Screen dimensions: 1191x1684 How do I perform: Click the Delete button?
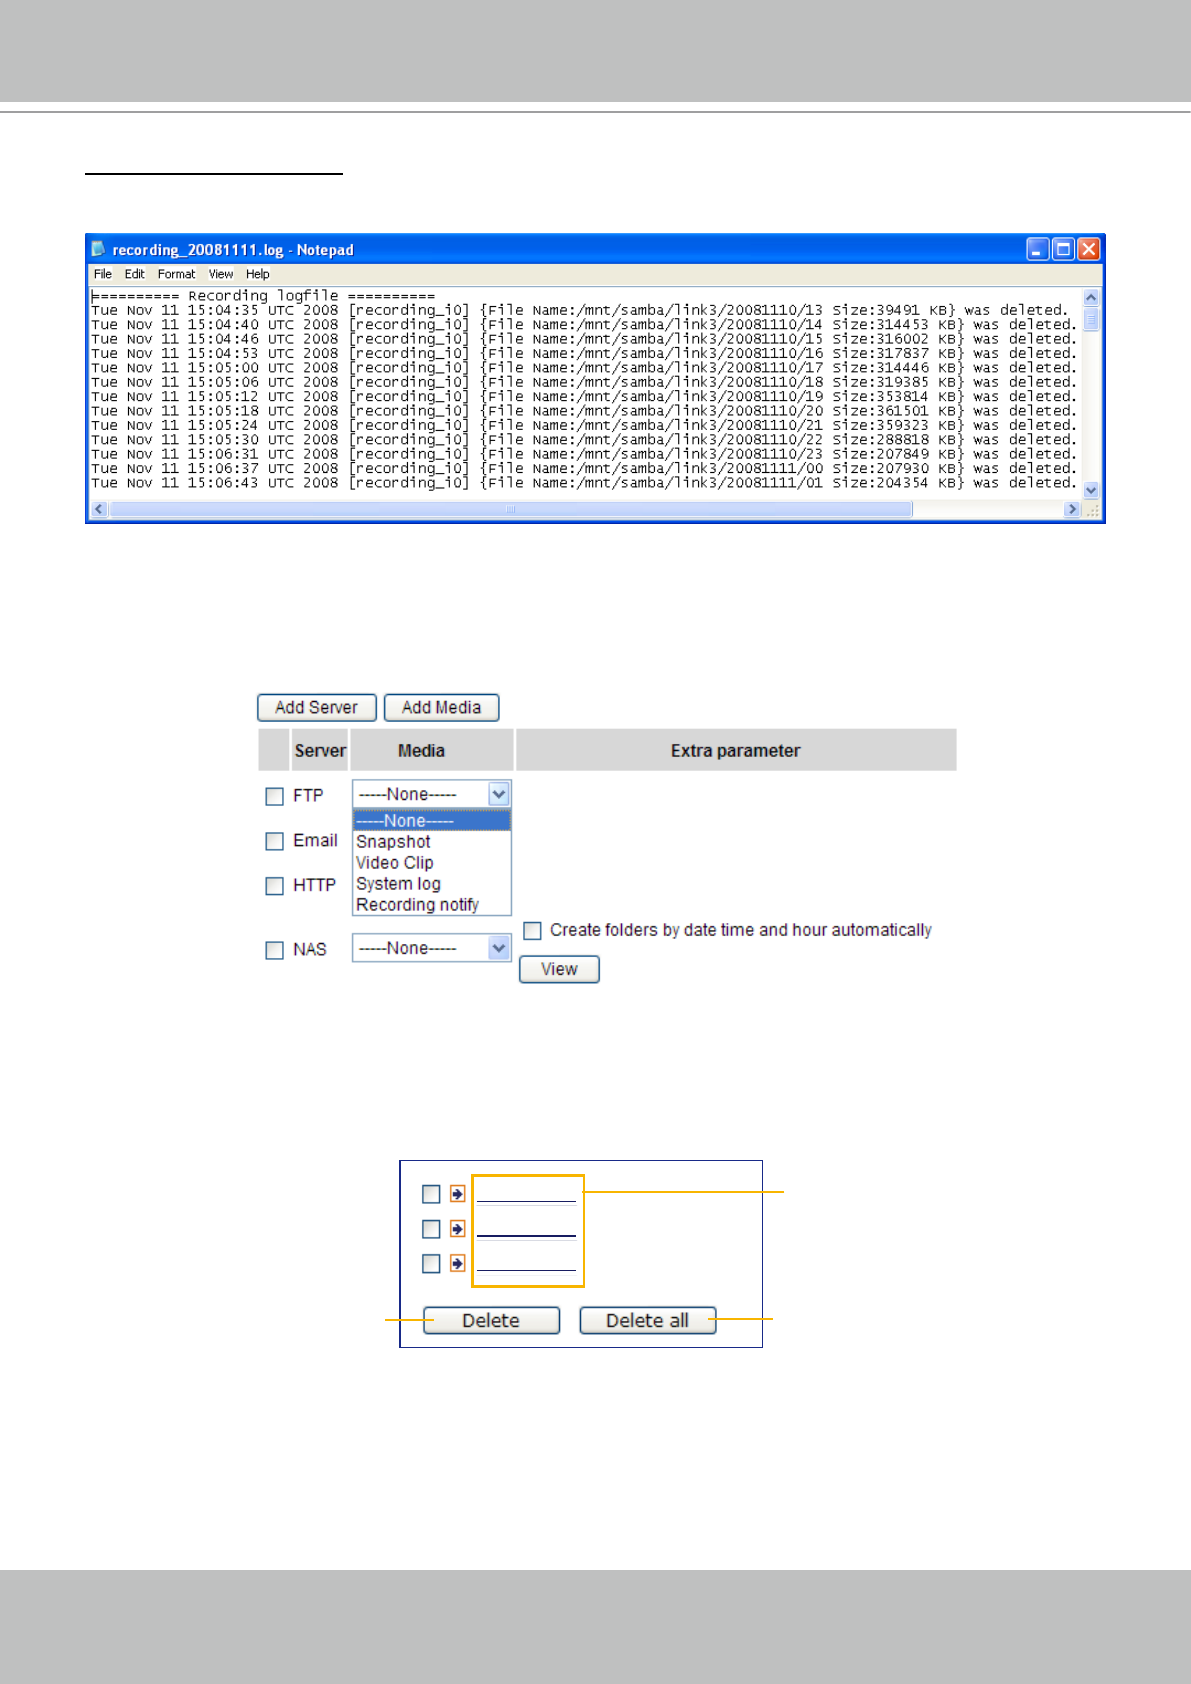click(491, 1320)
